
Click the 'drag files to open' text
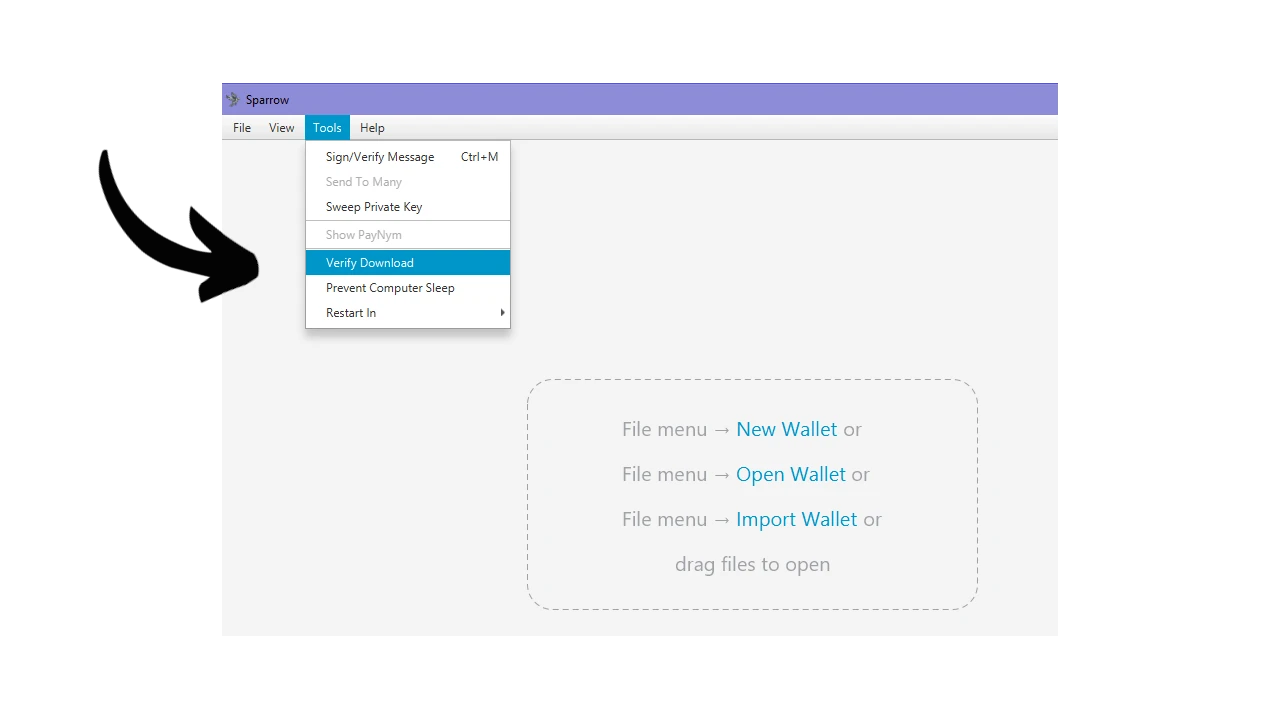point(752,564)
